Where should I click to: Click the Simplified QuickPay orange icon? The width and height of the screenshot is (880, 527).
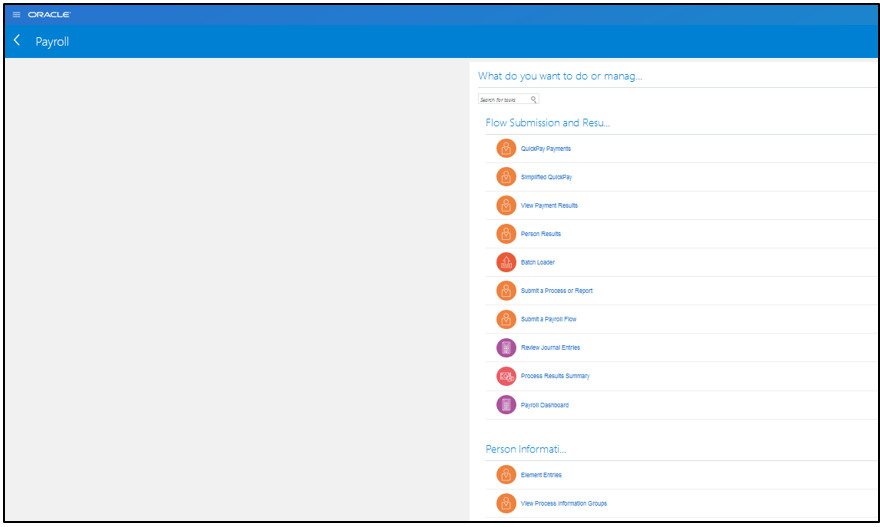pos(506,177)
